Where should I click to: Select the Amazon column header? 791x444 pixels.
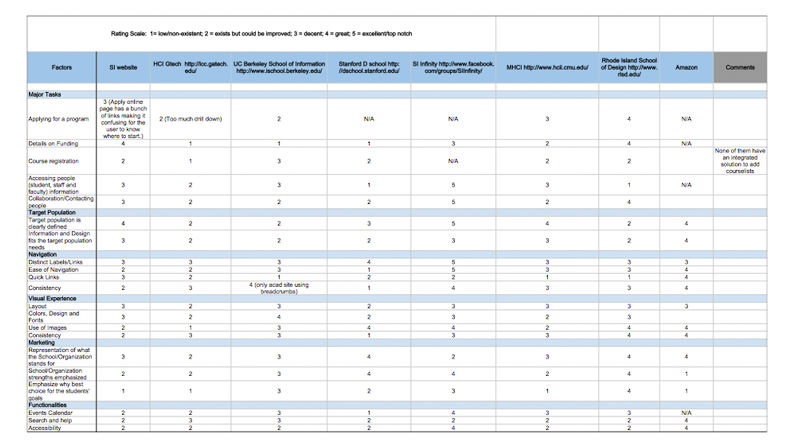(686, 67)
